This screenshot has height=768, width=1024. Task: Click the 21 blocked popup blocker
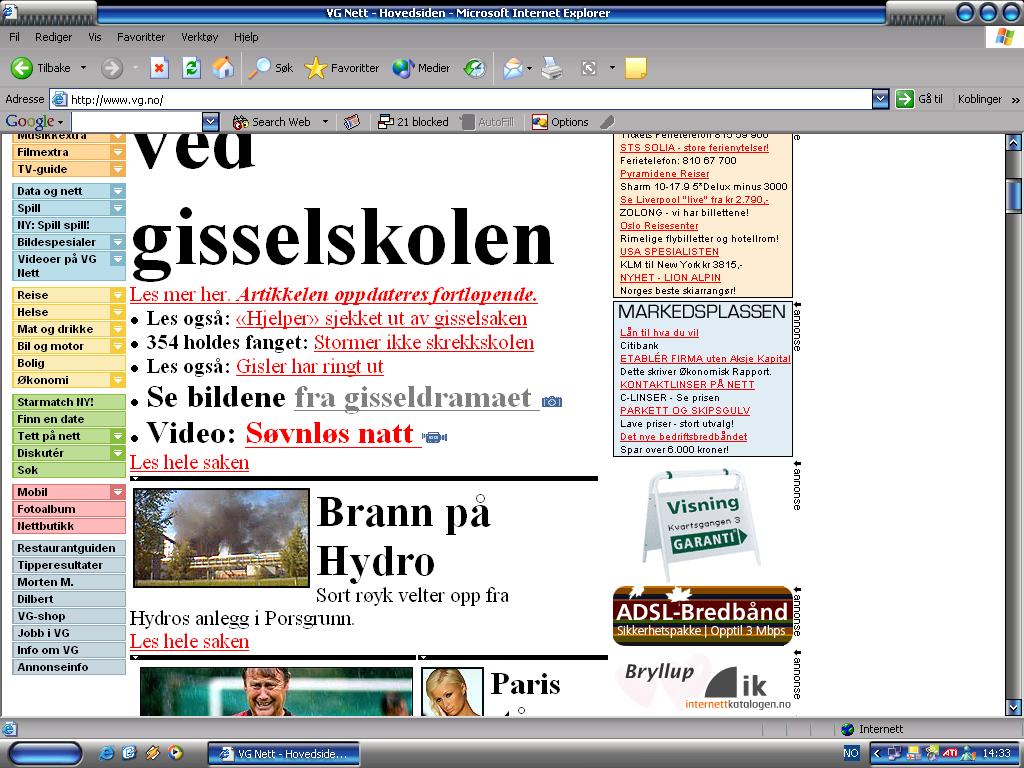tap(413, 122)
